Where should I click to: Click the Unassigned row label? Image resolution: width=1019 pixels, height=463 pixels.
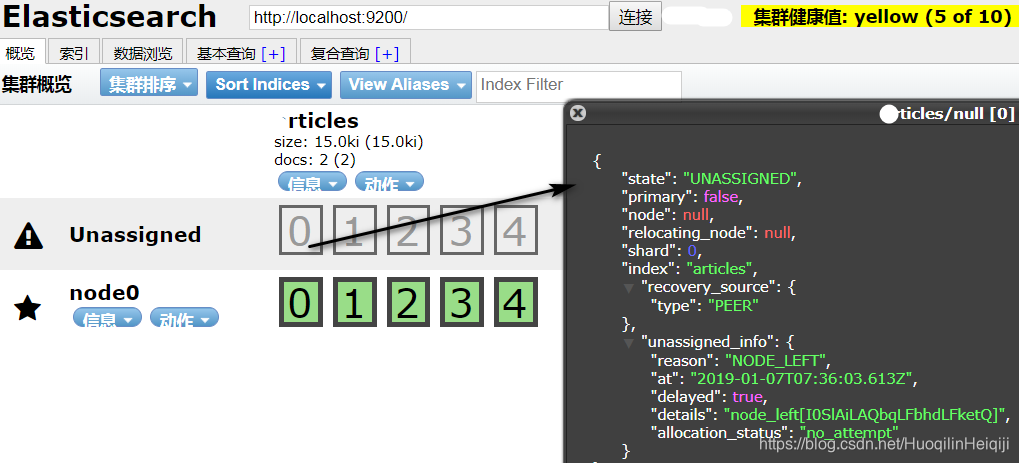pyautogui.click(x=135, y=235)
